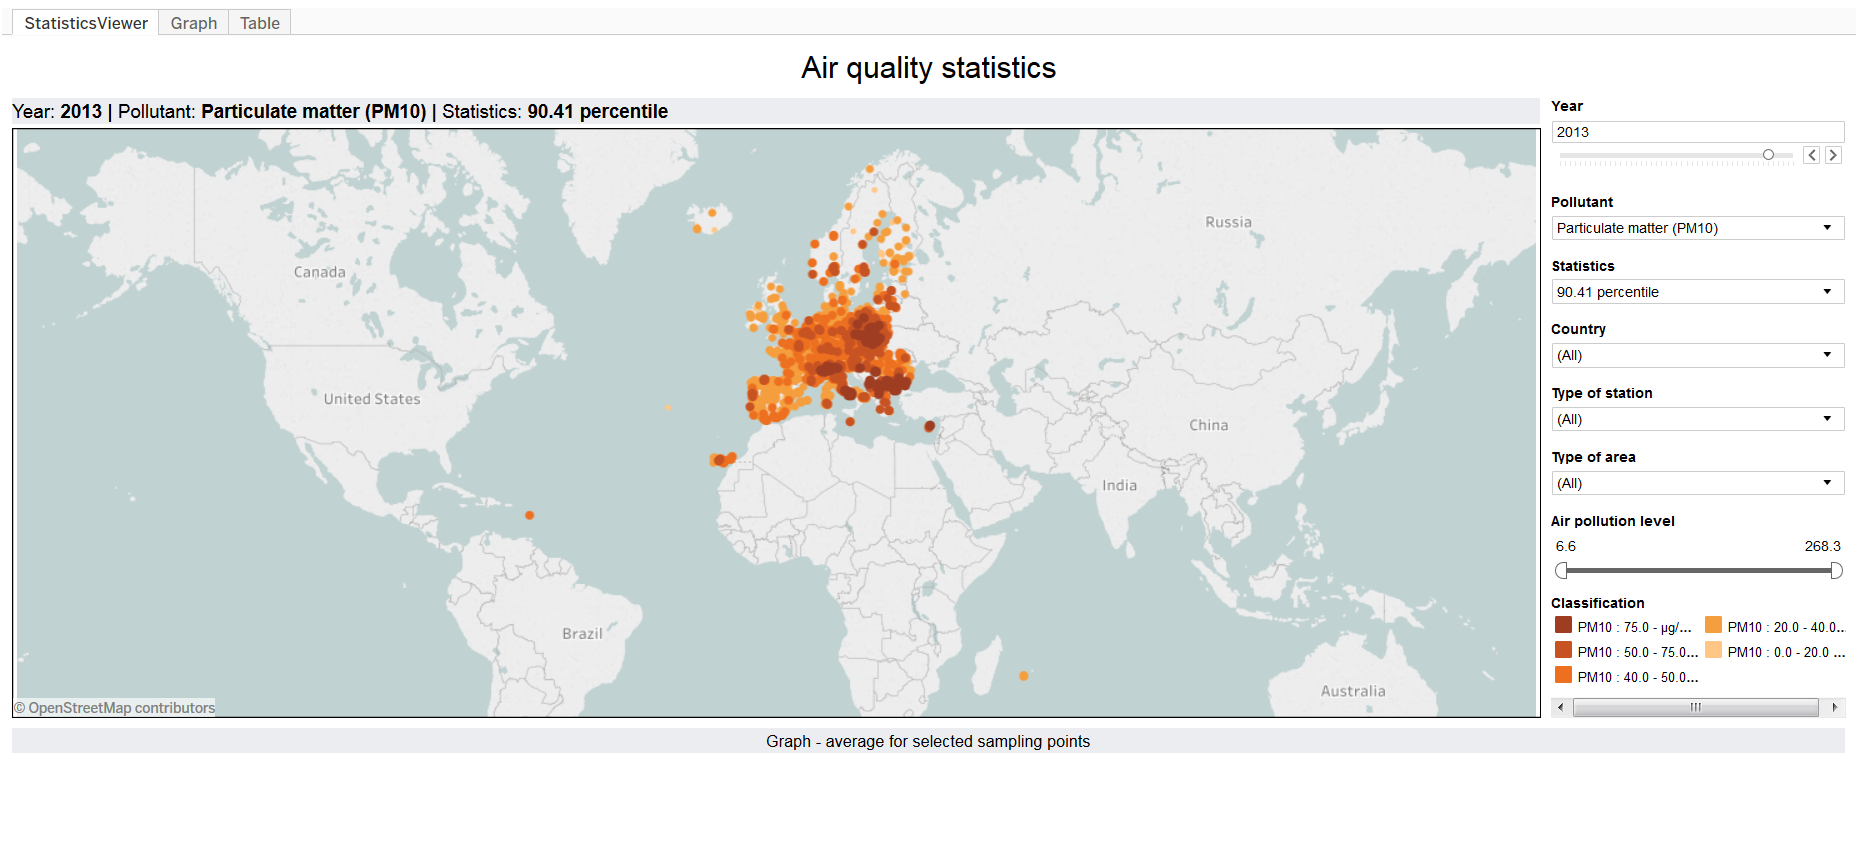Click the Year 2013 input field
Viewport: 1857px width, 843px height.
point(1697,132)
